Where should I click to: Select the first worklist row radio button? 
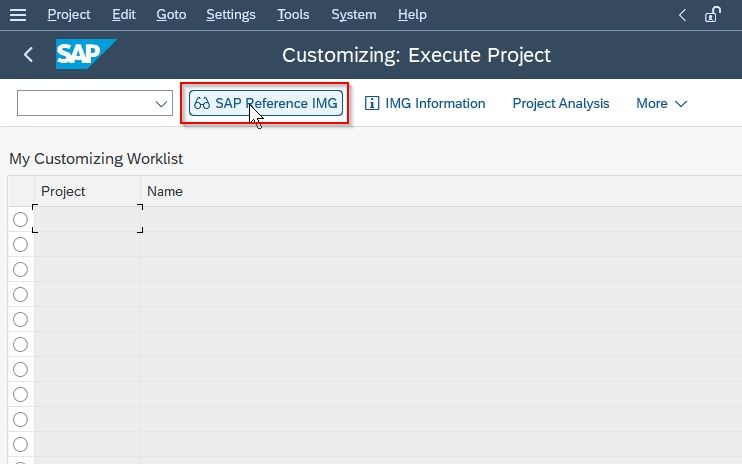[x=20, y=219]
